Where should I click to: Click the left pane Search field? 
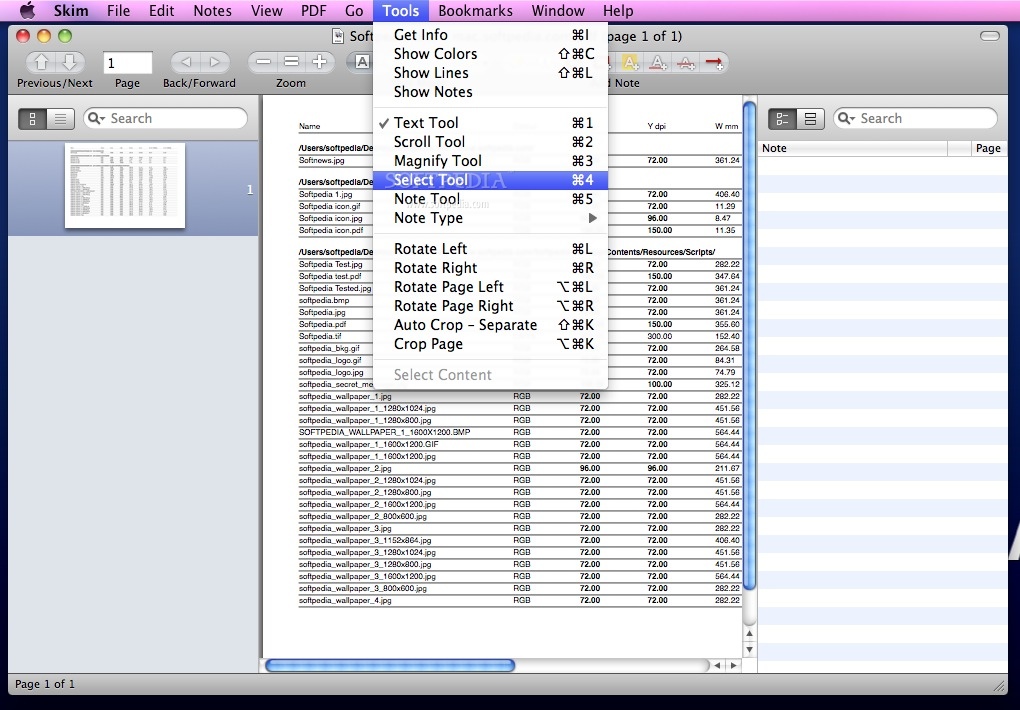coord(165,118)
